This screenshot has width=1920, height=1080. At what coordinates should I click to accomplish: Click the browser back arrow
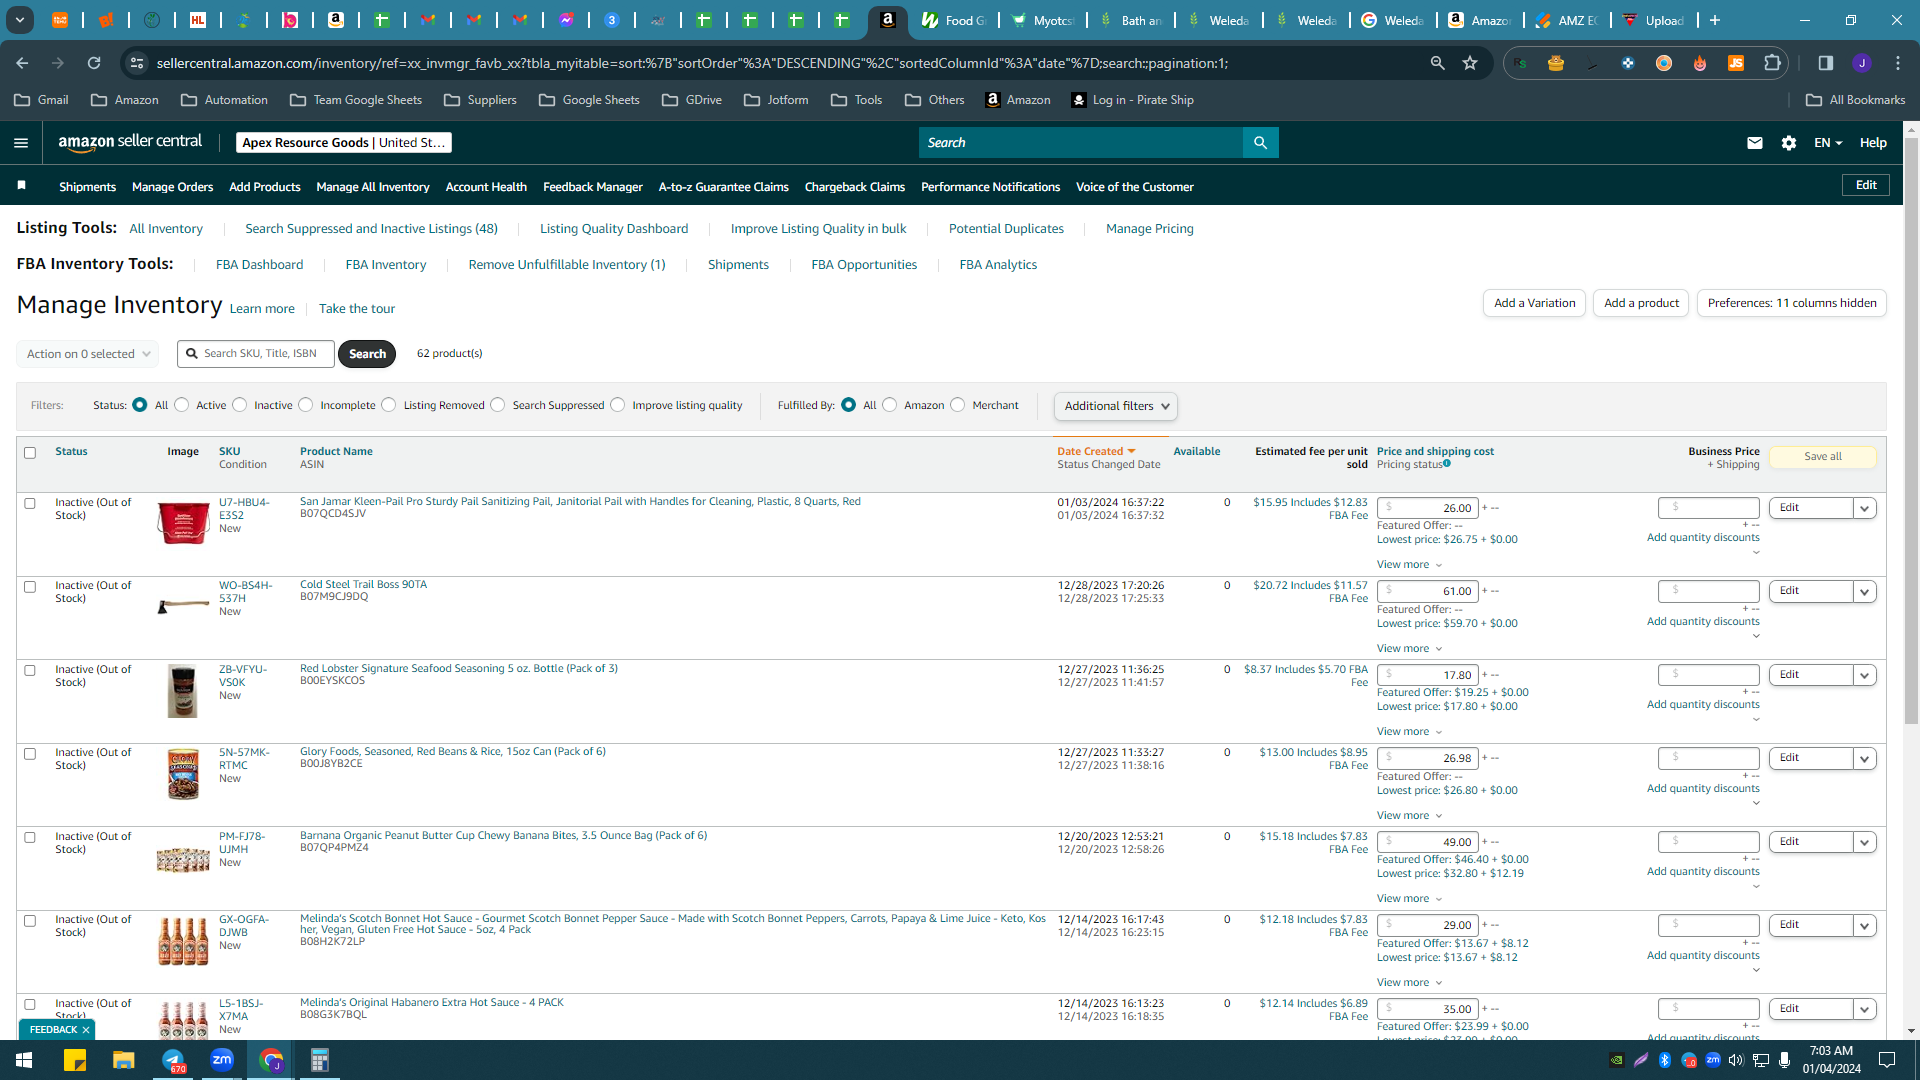22,63
